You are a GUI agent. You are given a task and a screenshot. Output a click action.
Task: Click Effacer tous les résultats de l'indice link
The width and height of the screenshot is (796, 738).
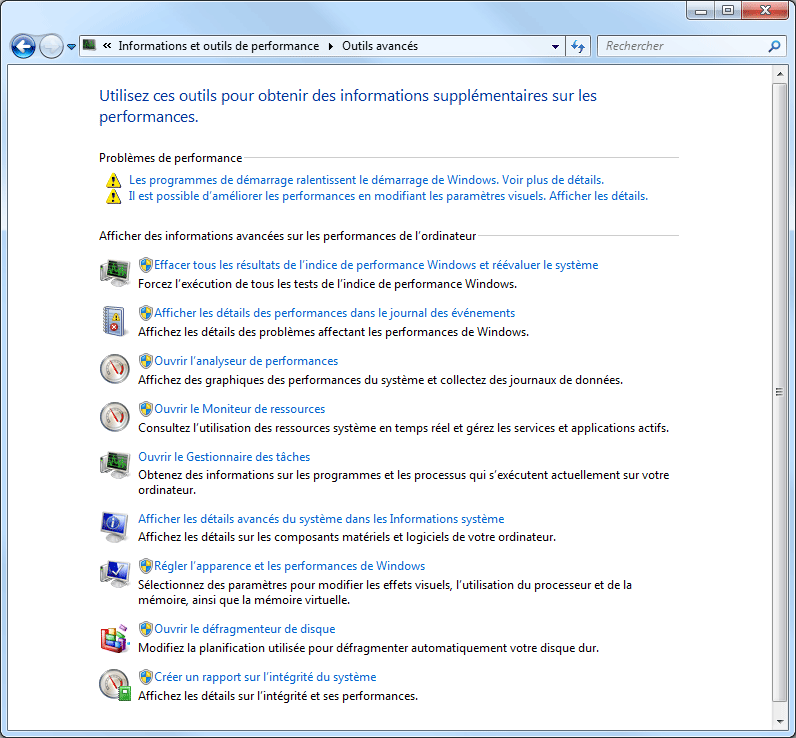376,265
